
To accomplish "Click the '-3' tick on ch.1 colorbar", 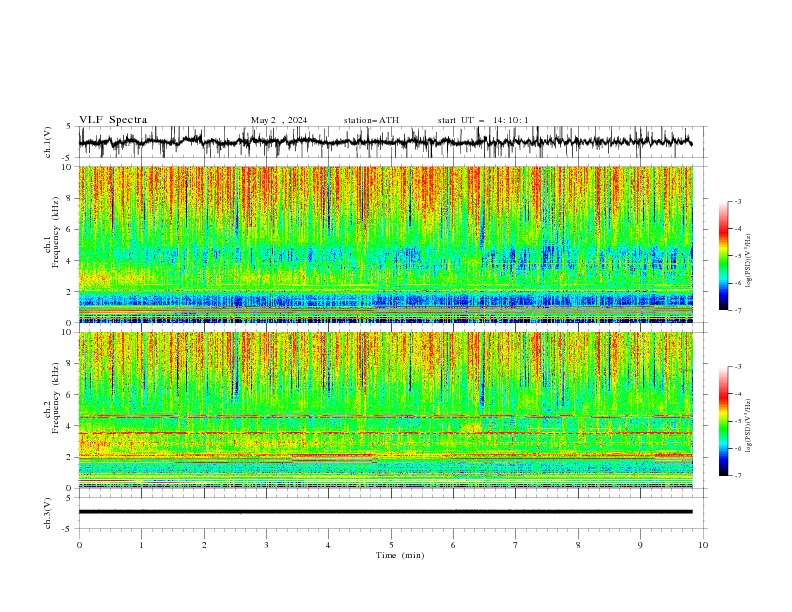I will [x=738, y=201].
